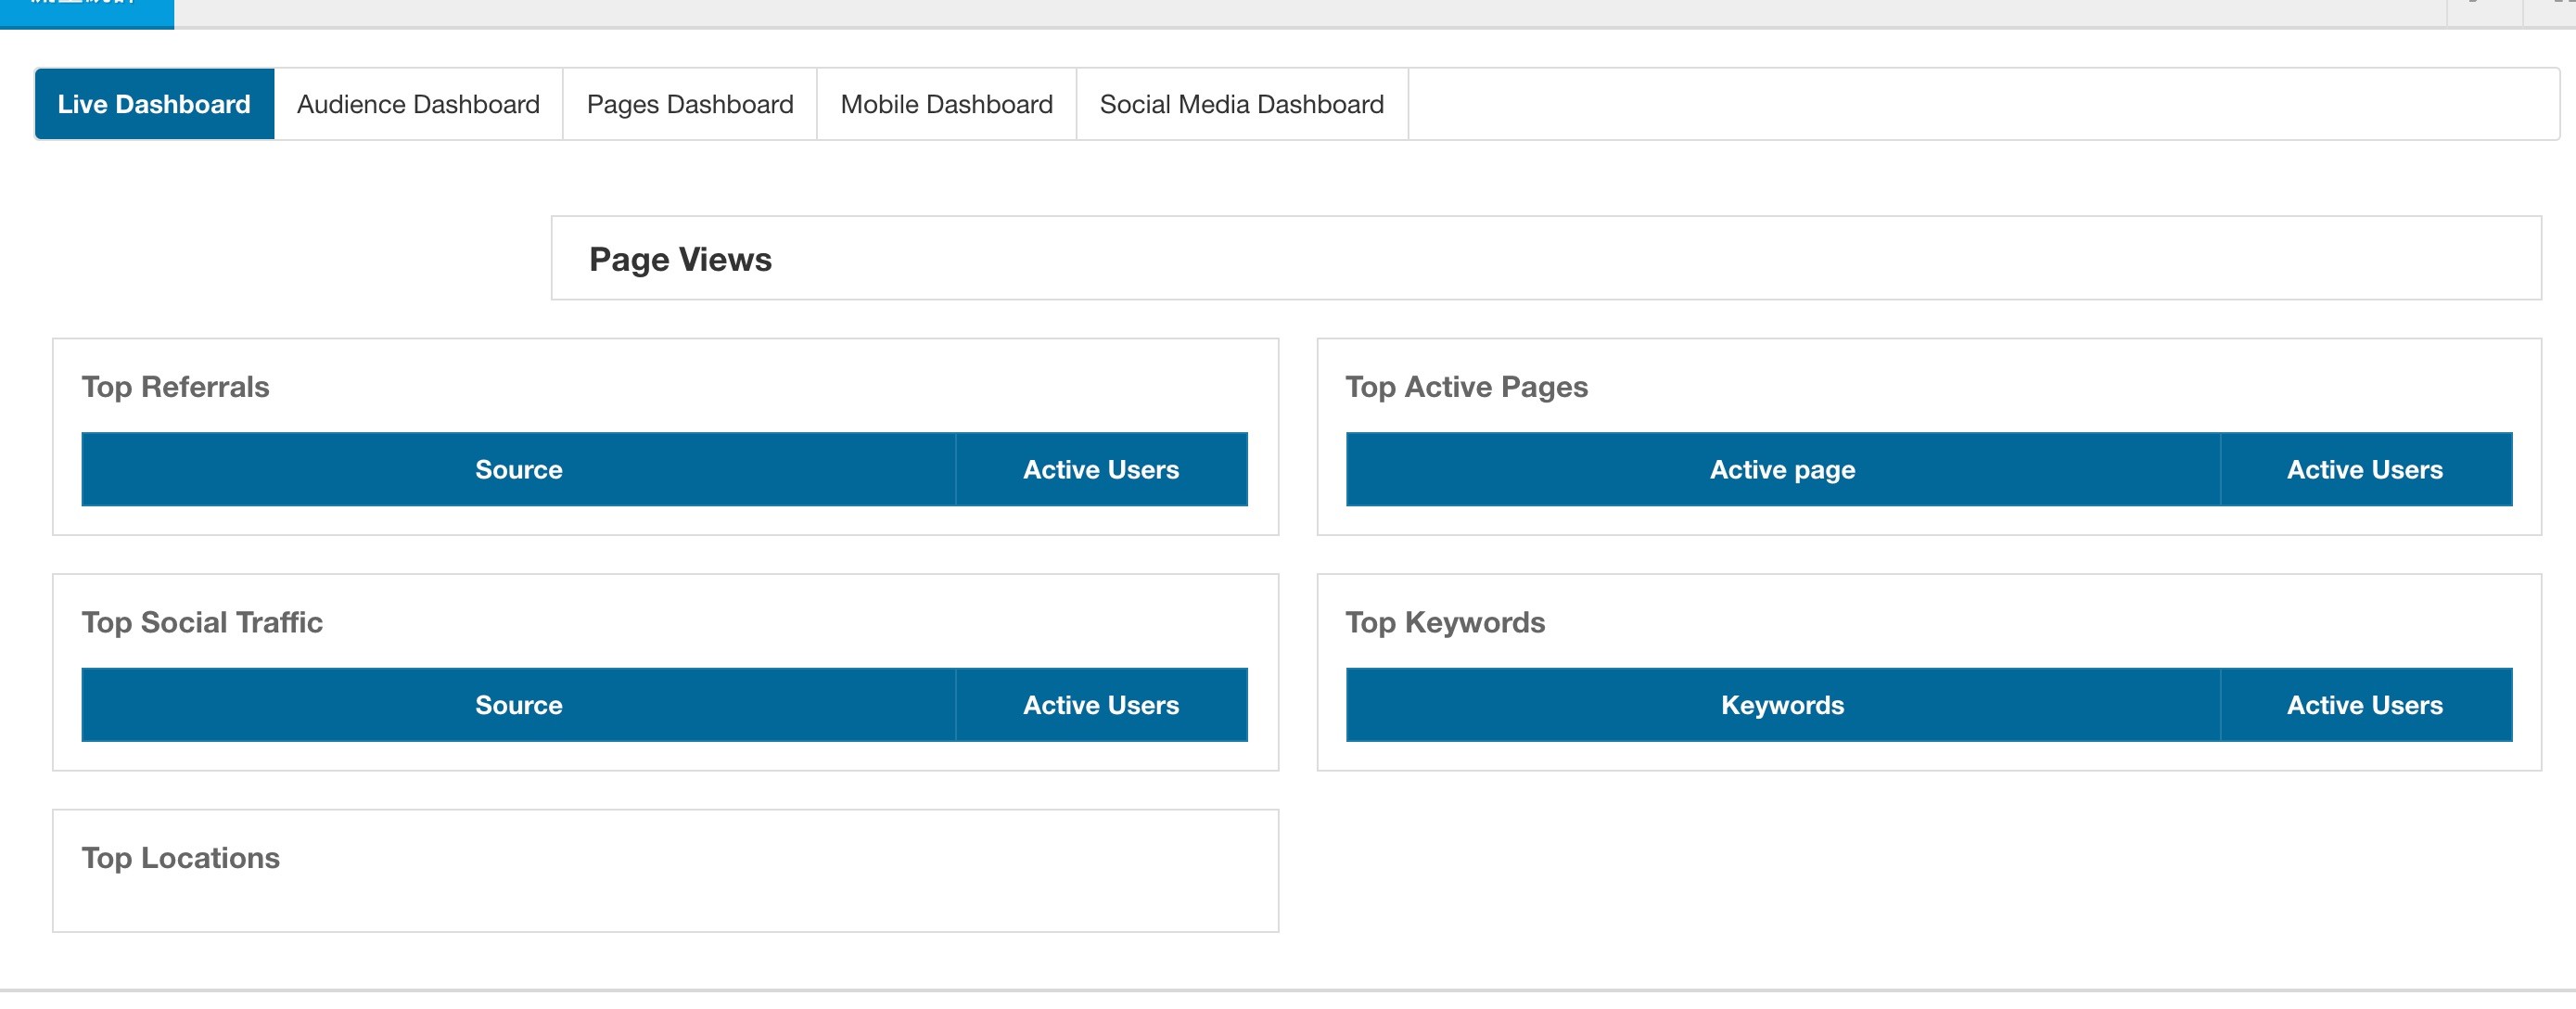The width and height of the screenshot is (2576, 1009).
Task: Click the Top Social Traffic panel title
Action: 202,622
